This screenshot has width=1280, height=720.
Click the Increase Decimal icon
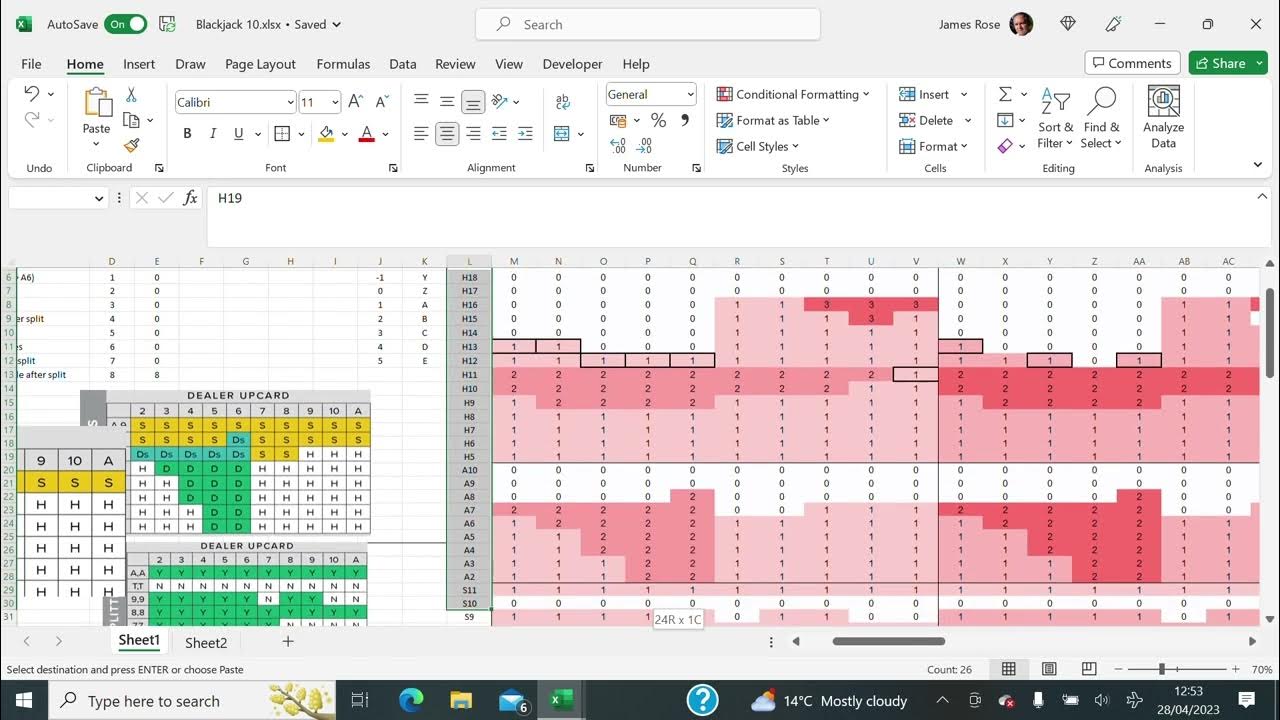point(618,145)
